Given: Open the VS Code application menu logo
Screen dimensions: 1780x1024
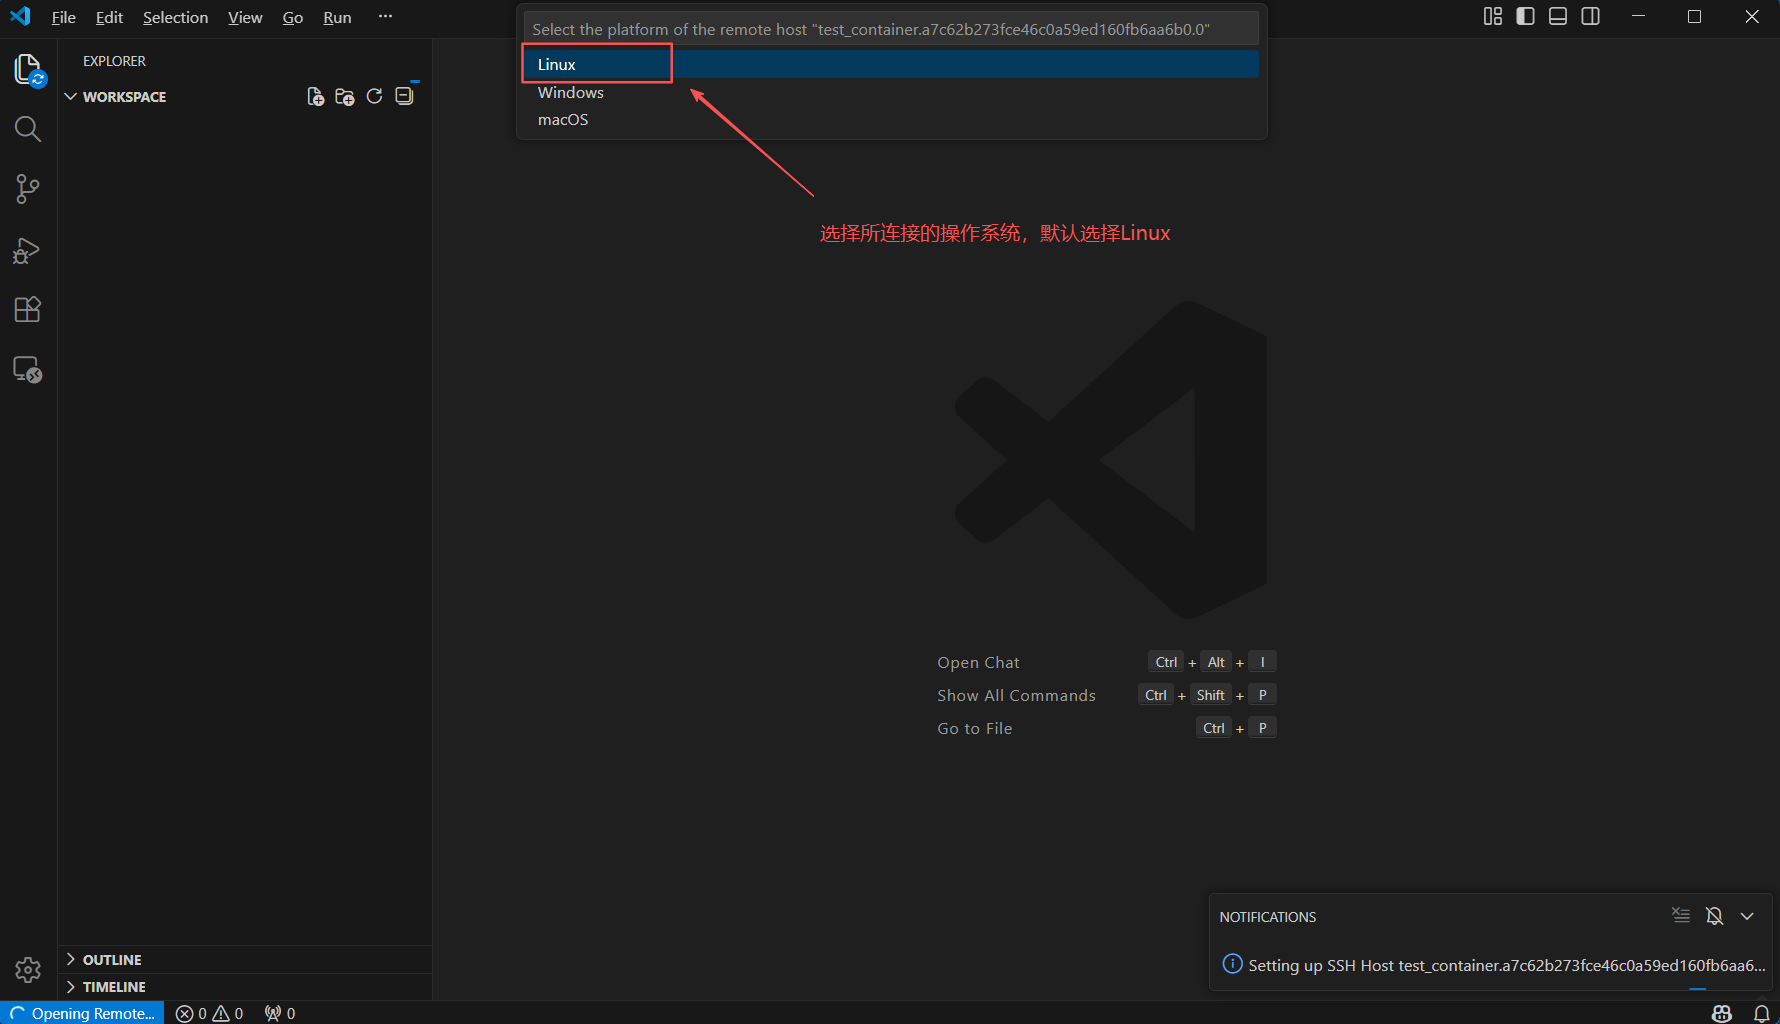Looking at the screenshot, I should (x=20, y=16).
